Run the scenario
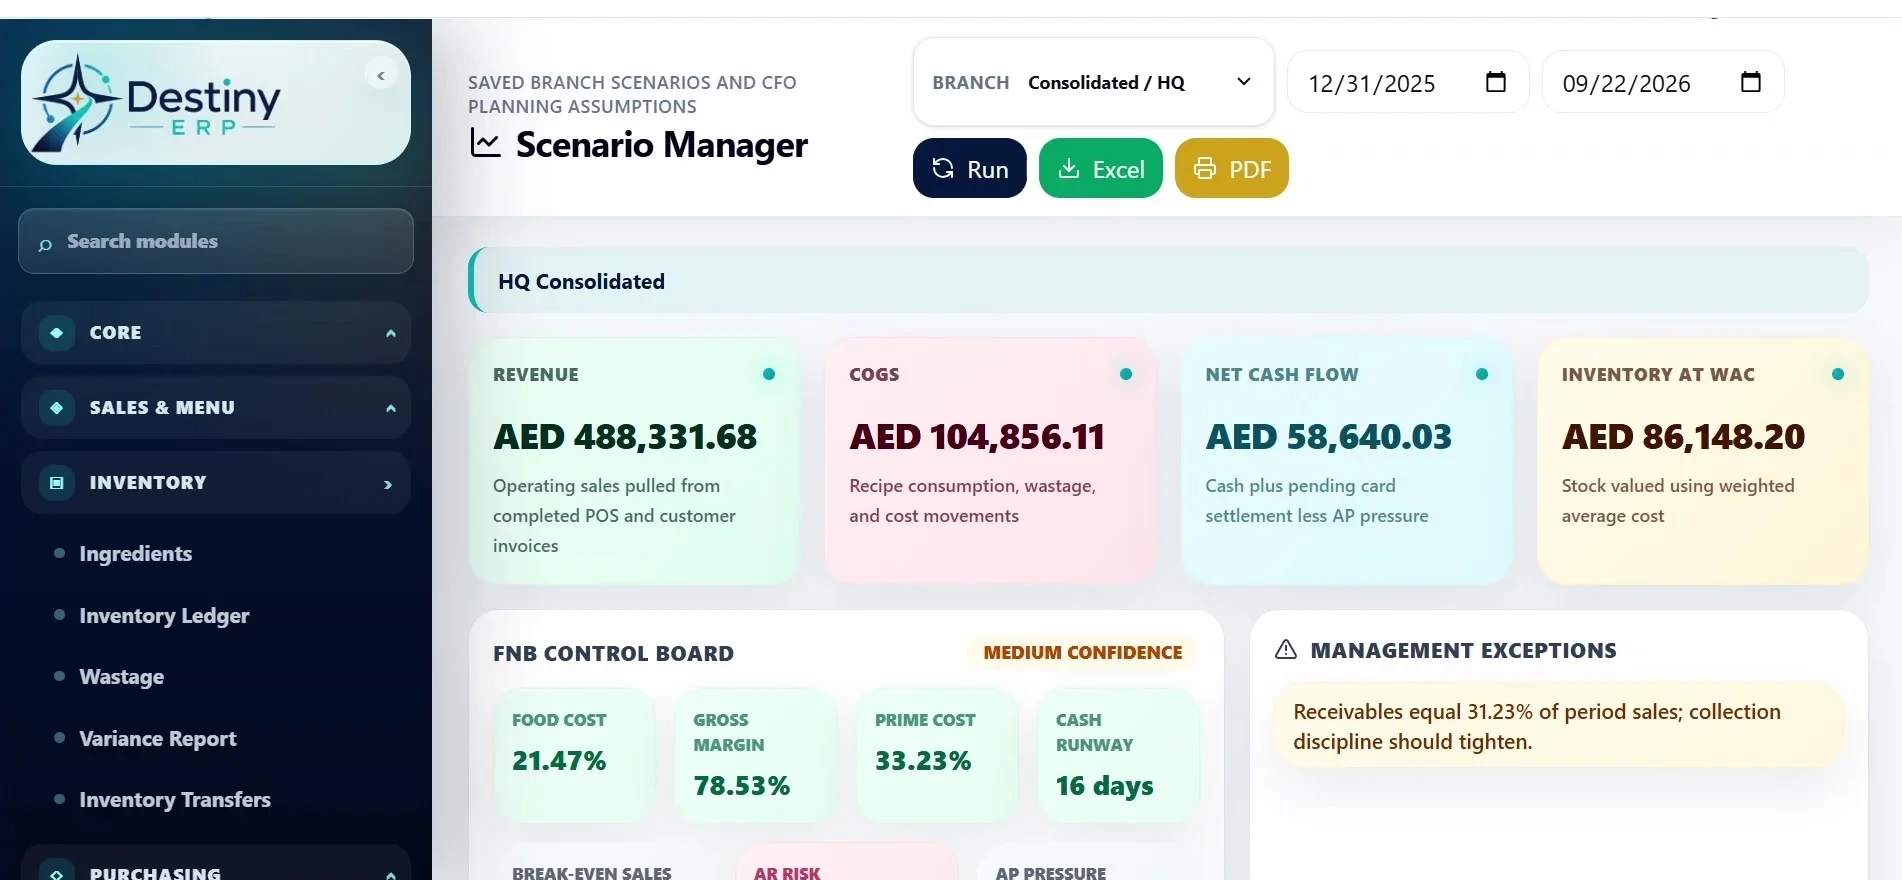The height and width of the screenshot is (880, 1902). [970, 168]
